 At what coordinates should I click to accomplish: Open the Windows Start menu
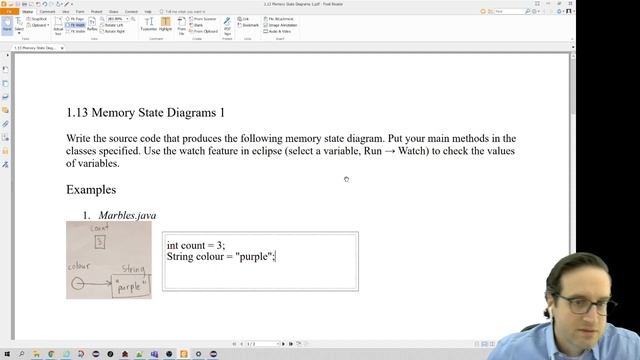pyautogui.click(x=7, y=354)
